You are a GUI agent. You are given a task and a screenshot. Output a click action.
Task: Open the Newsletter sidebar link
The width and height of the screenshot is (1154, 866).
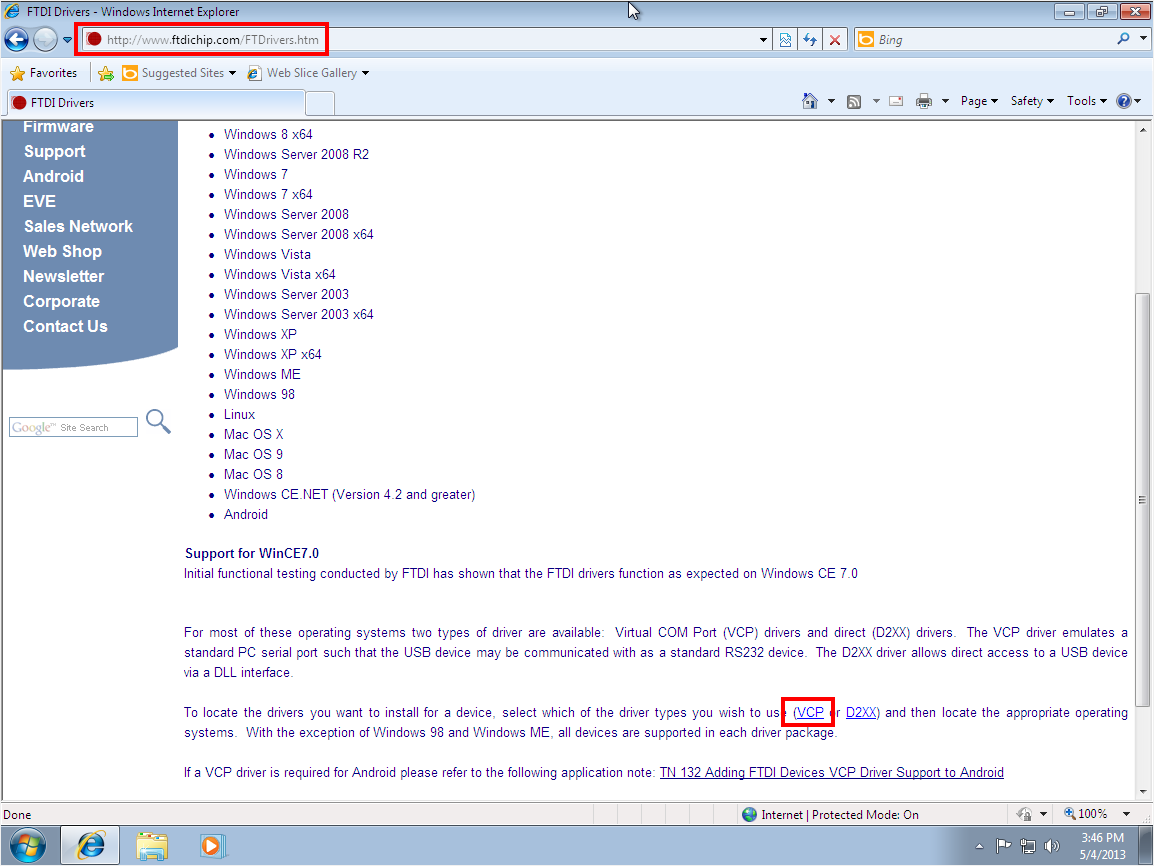63,277
